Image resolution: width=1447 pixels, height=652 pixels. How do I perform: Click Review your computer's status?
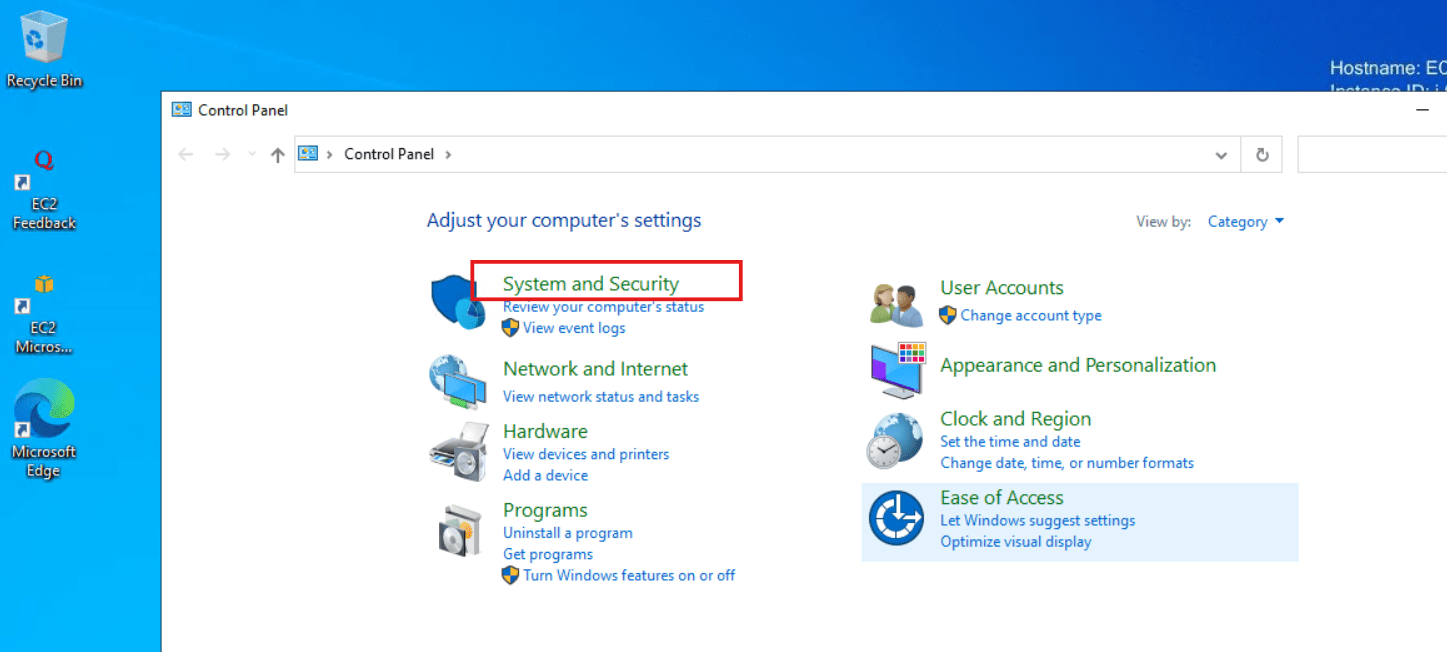(603, 307)
